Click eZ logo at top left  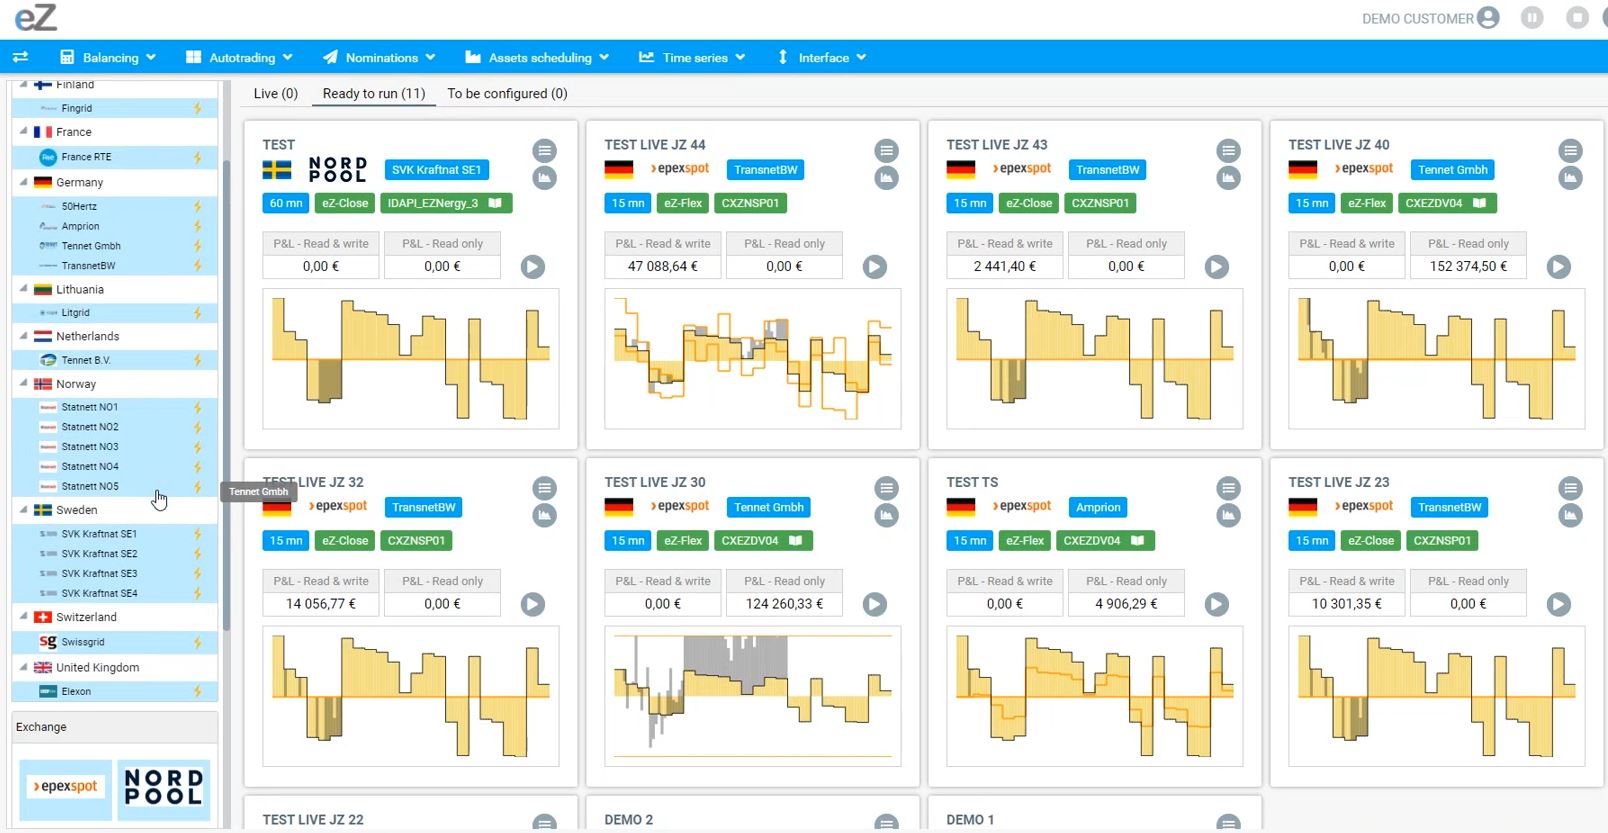35,17
